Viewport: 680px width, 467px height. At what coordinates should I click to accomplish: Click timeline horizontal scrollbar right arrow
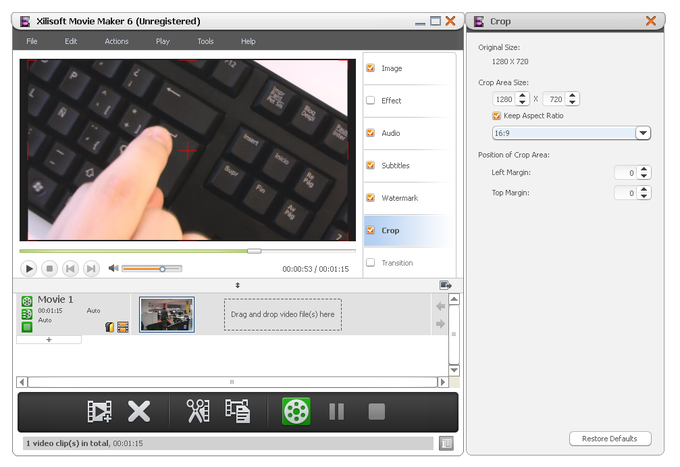[x=442, y=382]
